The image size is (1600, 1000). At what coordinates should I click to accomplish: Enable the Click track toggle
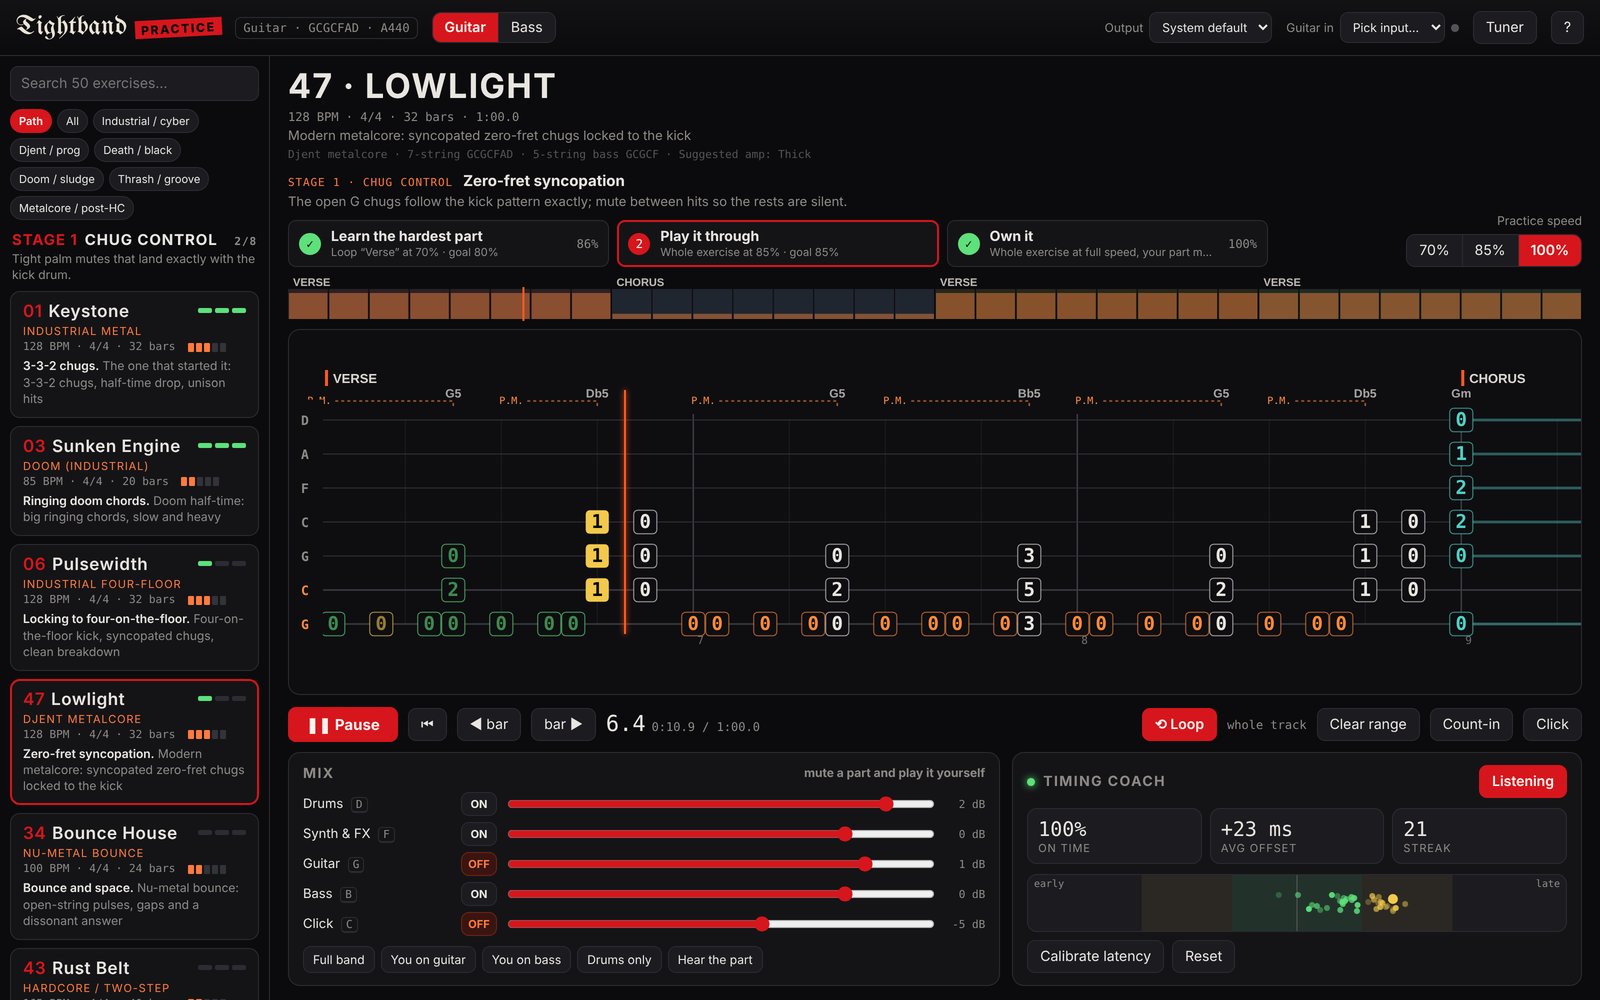point(479,924)
